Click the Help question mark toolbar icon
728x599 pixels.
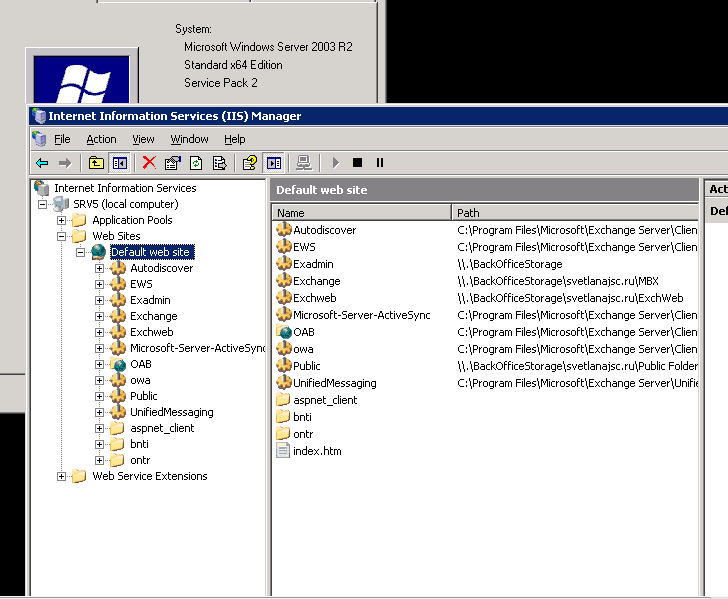pos(250,163)
